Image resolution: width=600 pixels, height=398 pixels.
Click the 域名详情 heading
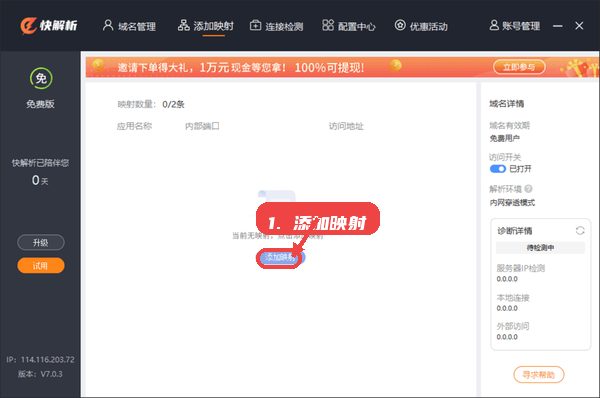(x=506, y=104)
